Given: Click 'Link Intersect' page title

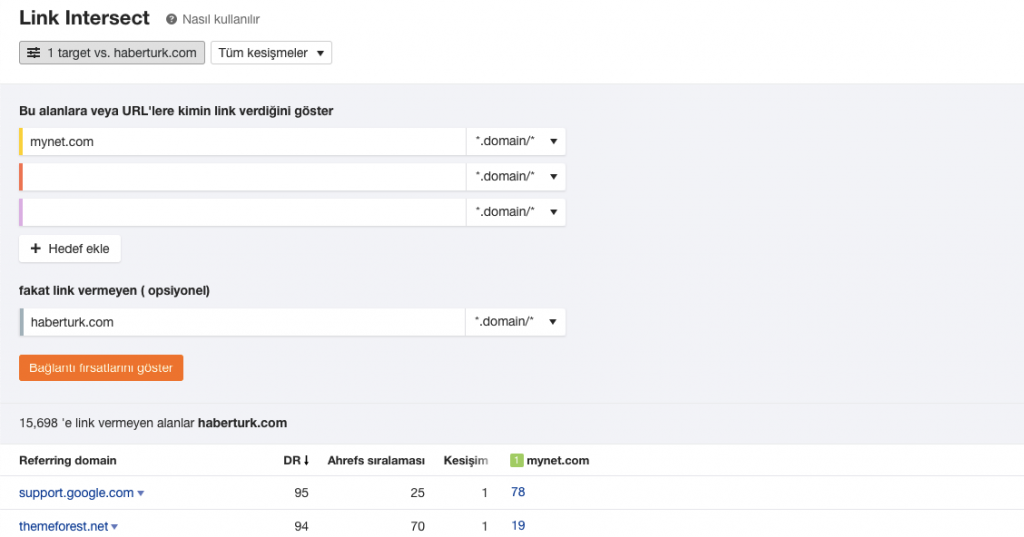Looking at the screenshot, I should 84,18.
